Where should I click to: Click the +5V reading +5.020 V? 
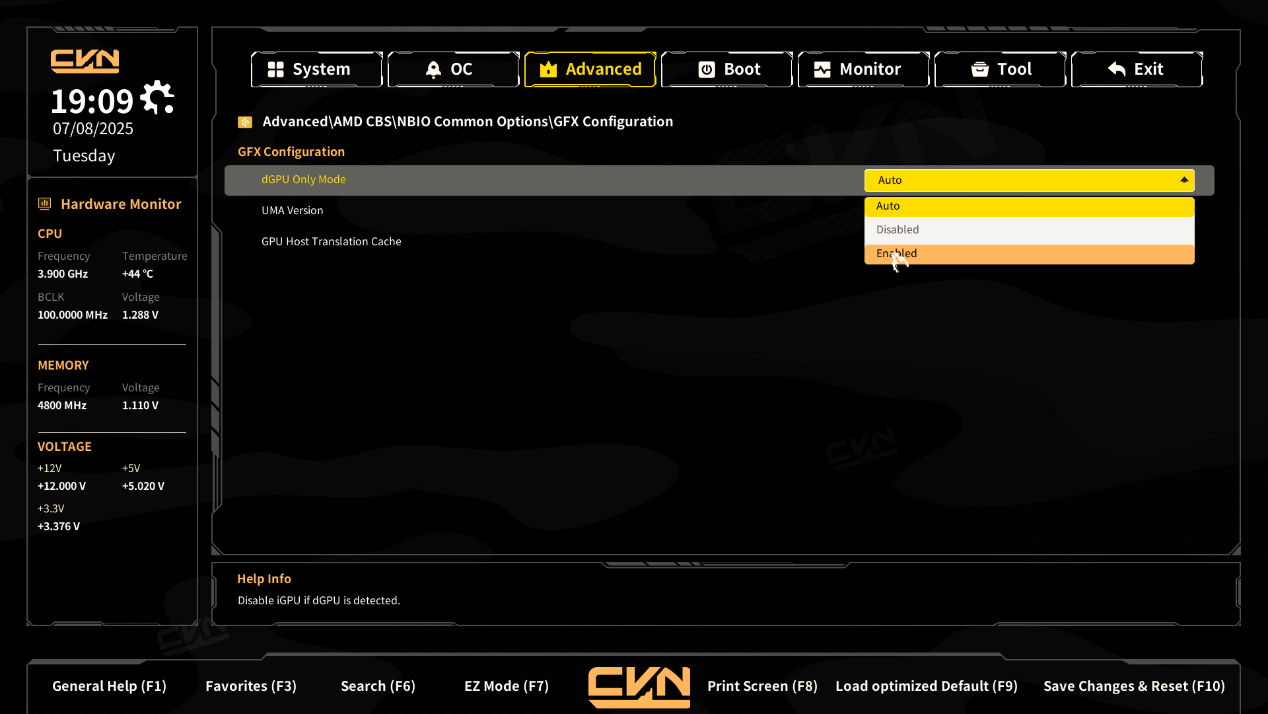tap(143, 487)
